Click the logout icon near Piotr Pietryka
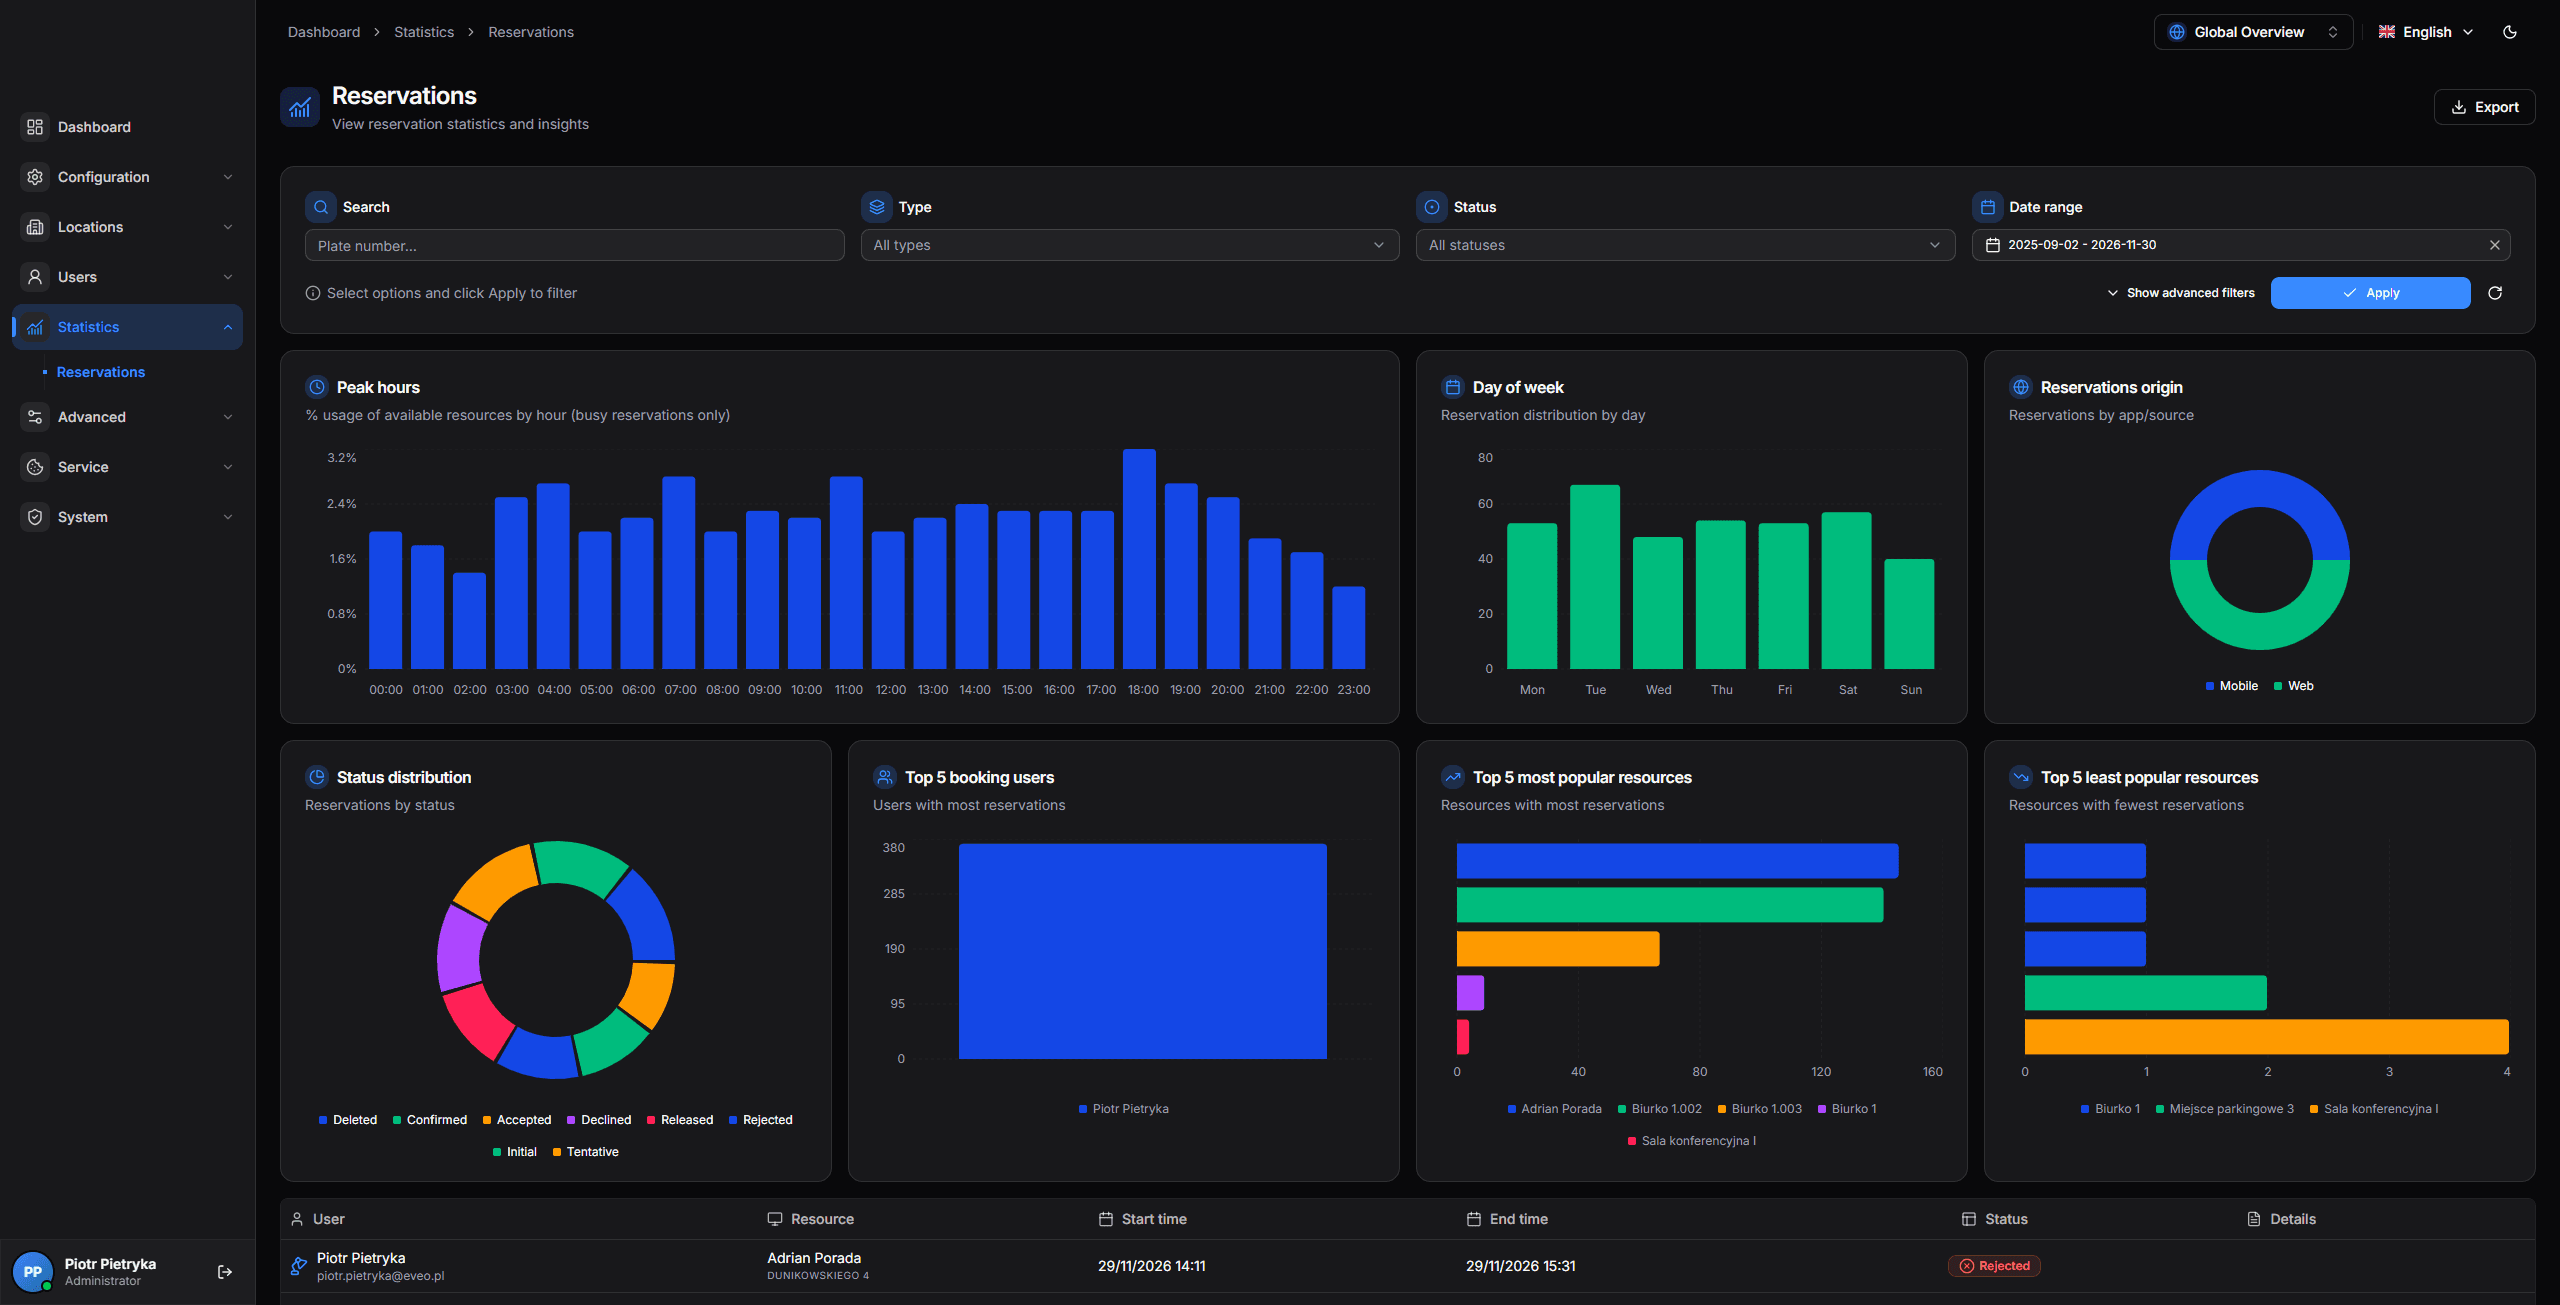The image size is (2560, 1305). coord(224,1271)
